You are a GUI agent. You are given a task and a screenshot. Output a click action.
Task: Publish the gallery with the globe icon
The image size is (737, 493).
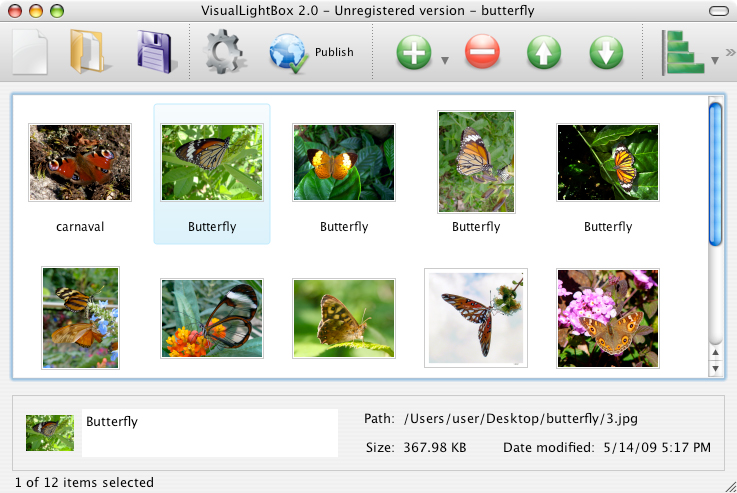(x=290, y=52)
